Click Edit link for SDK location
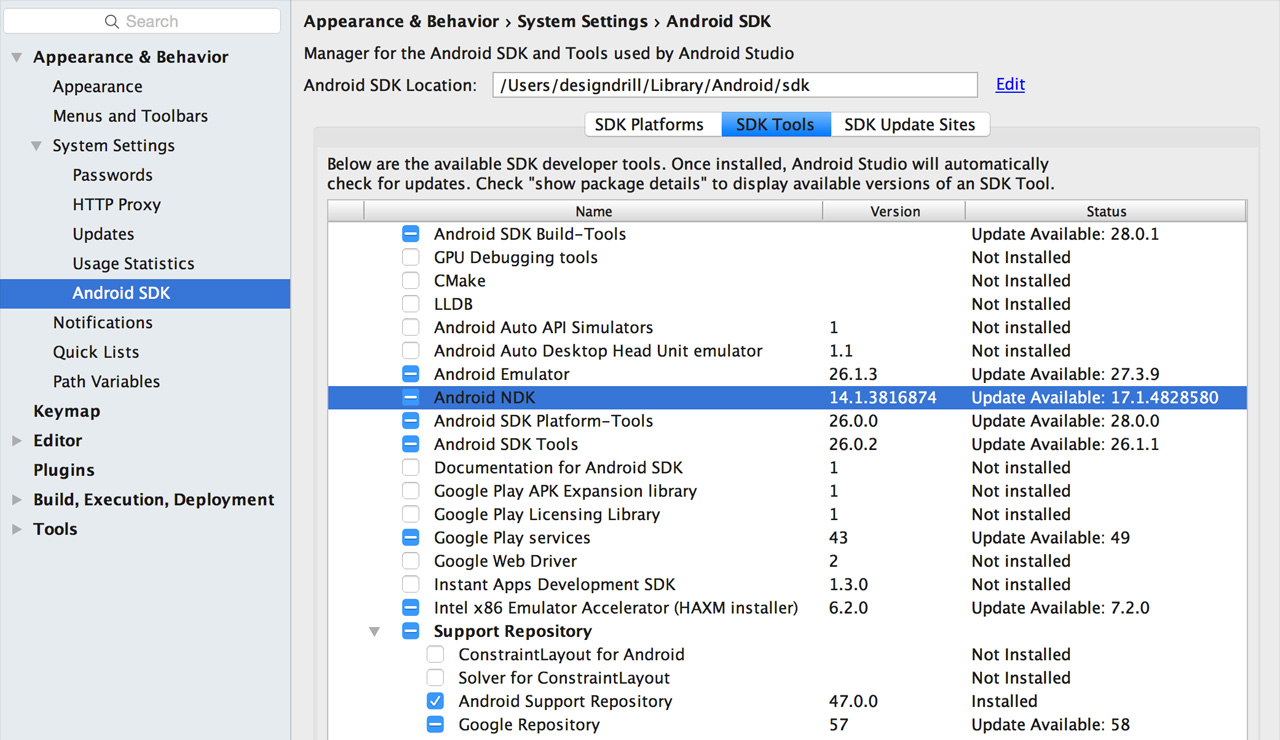1280x740 pixels. 1010,85
